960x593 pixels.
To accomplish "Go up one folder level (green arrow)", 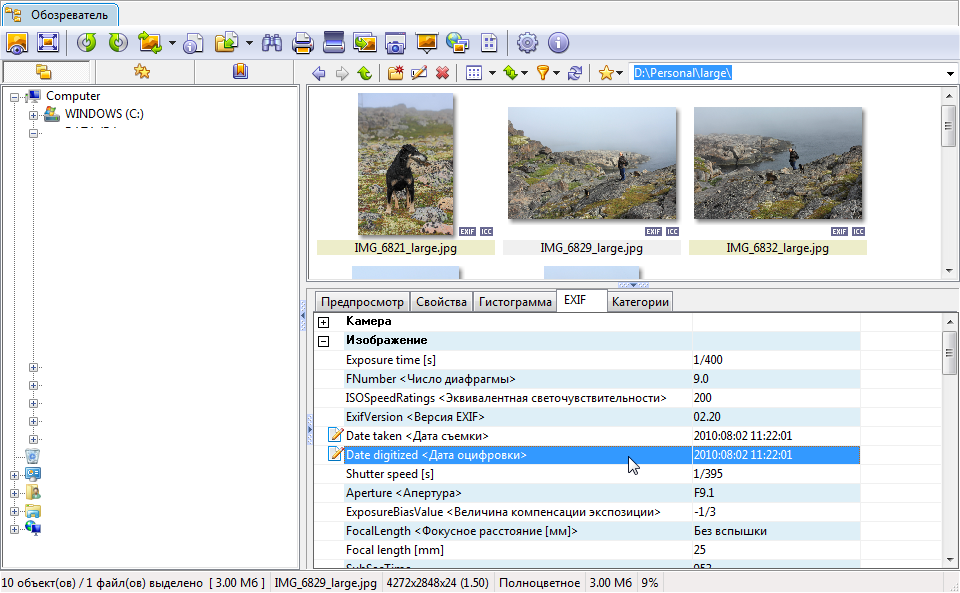I will (365, 73).
